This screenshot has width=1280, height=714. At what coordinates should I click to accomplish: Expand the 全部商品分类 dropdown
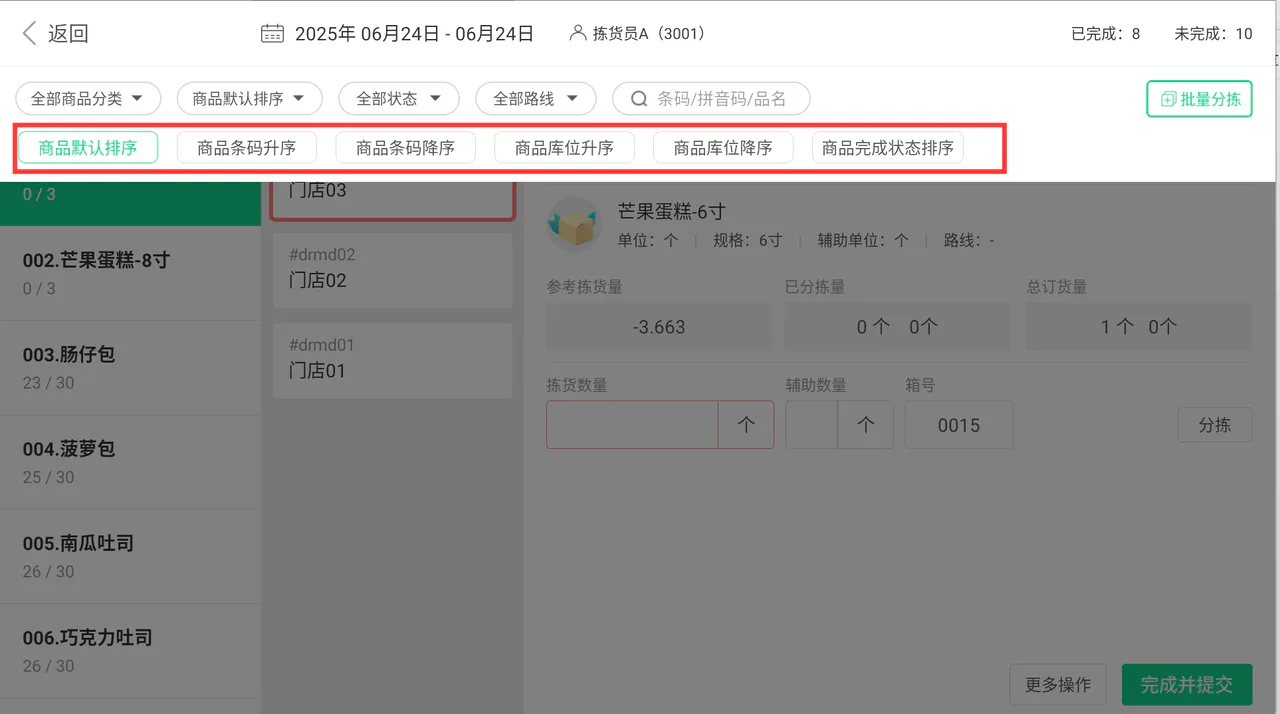click(x=88, y=99)
